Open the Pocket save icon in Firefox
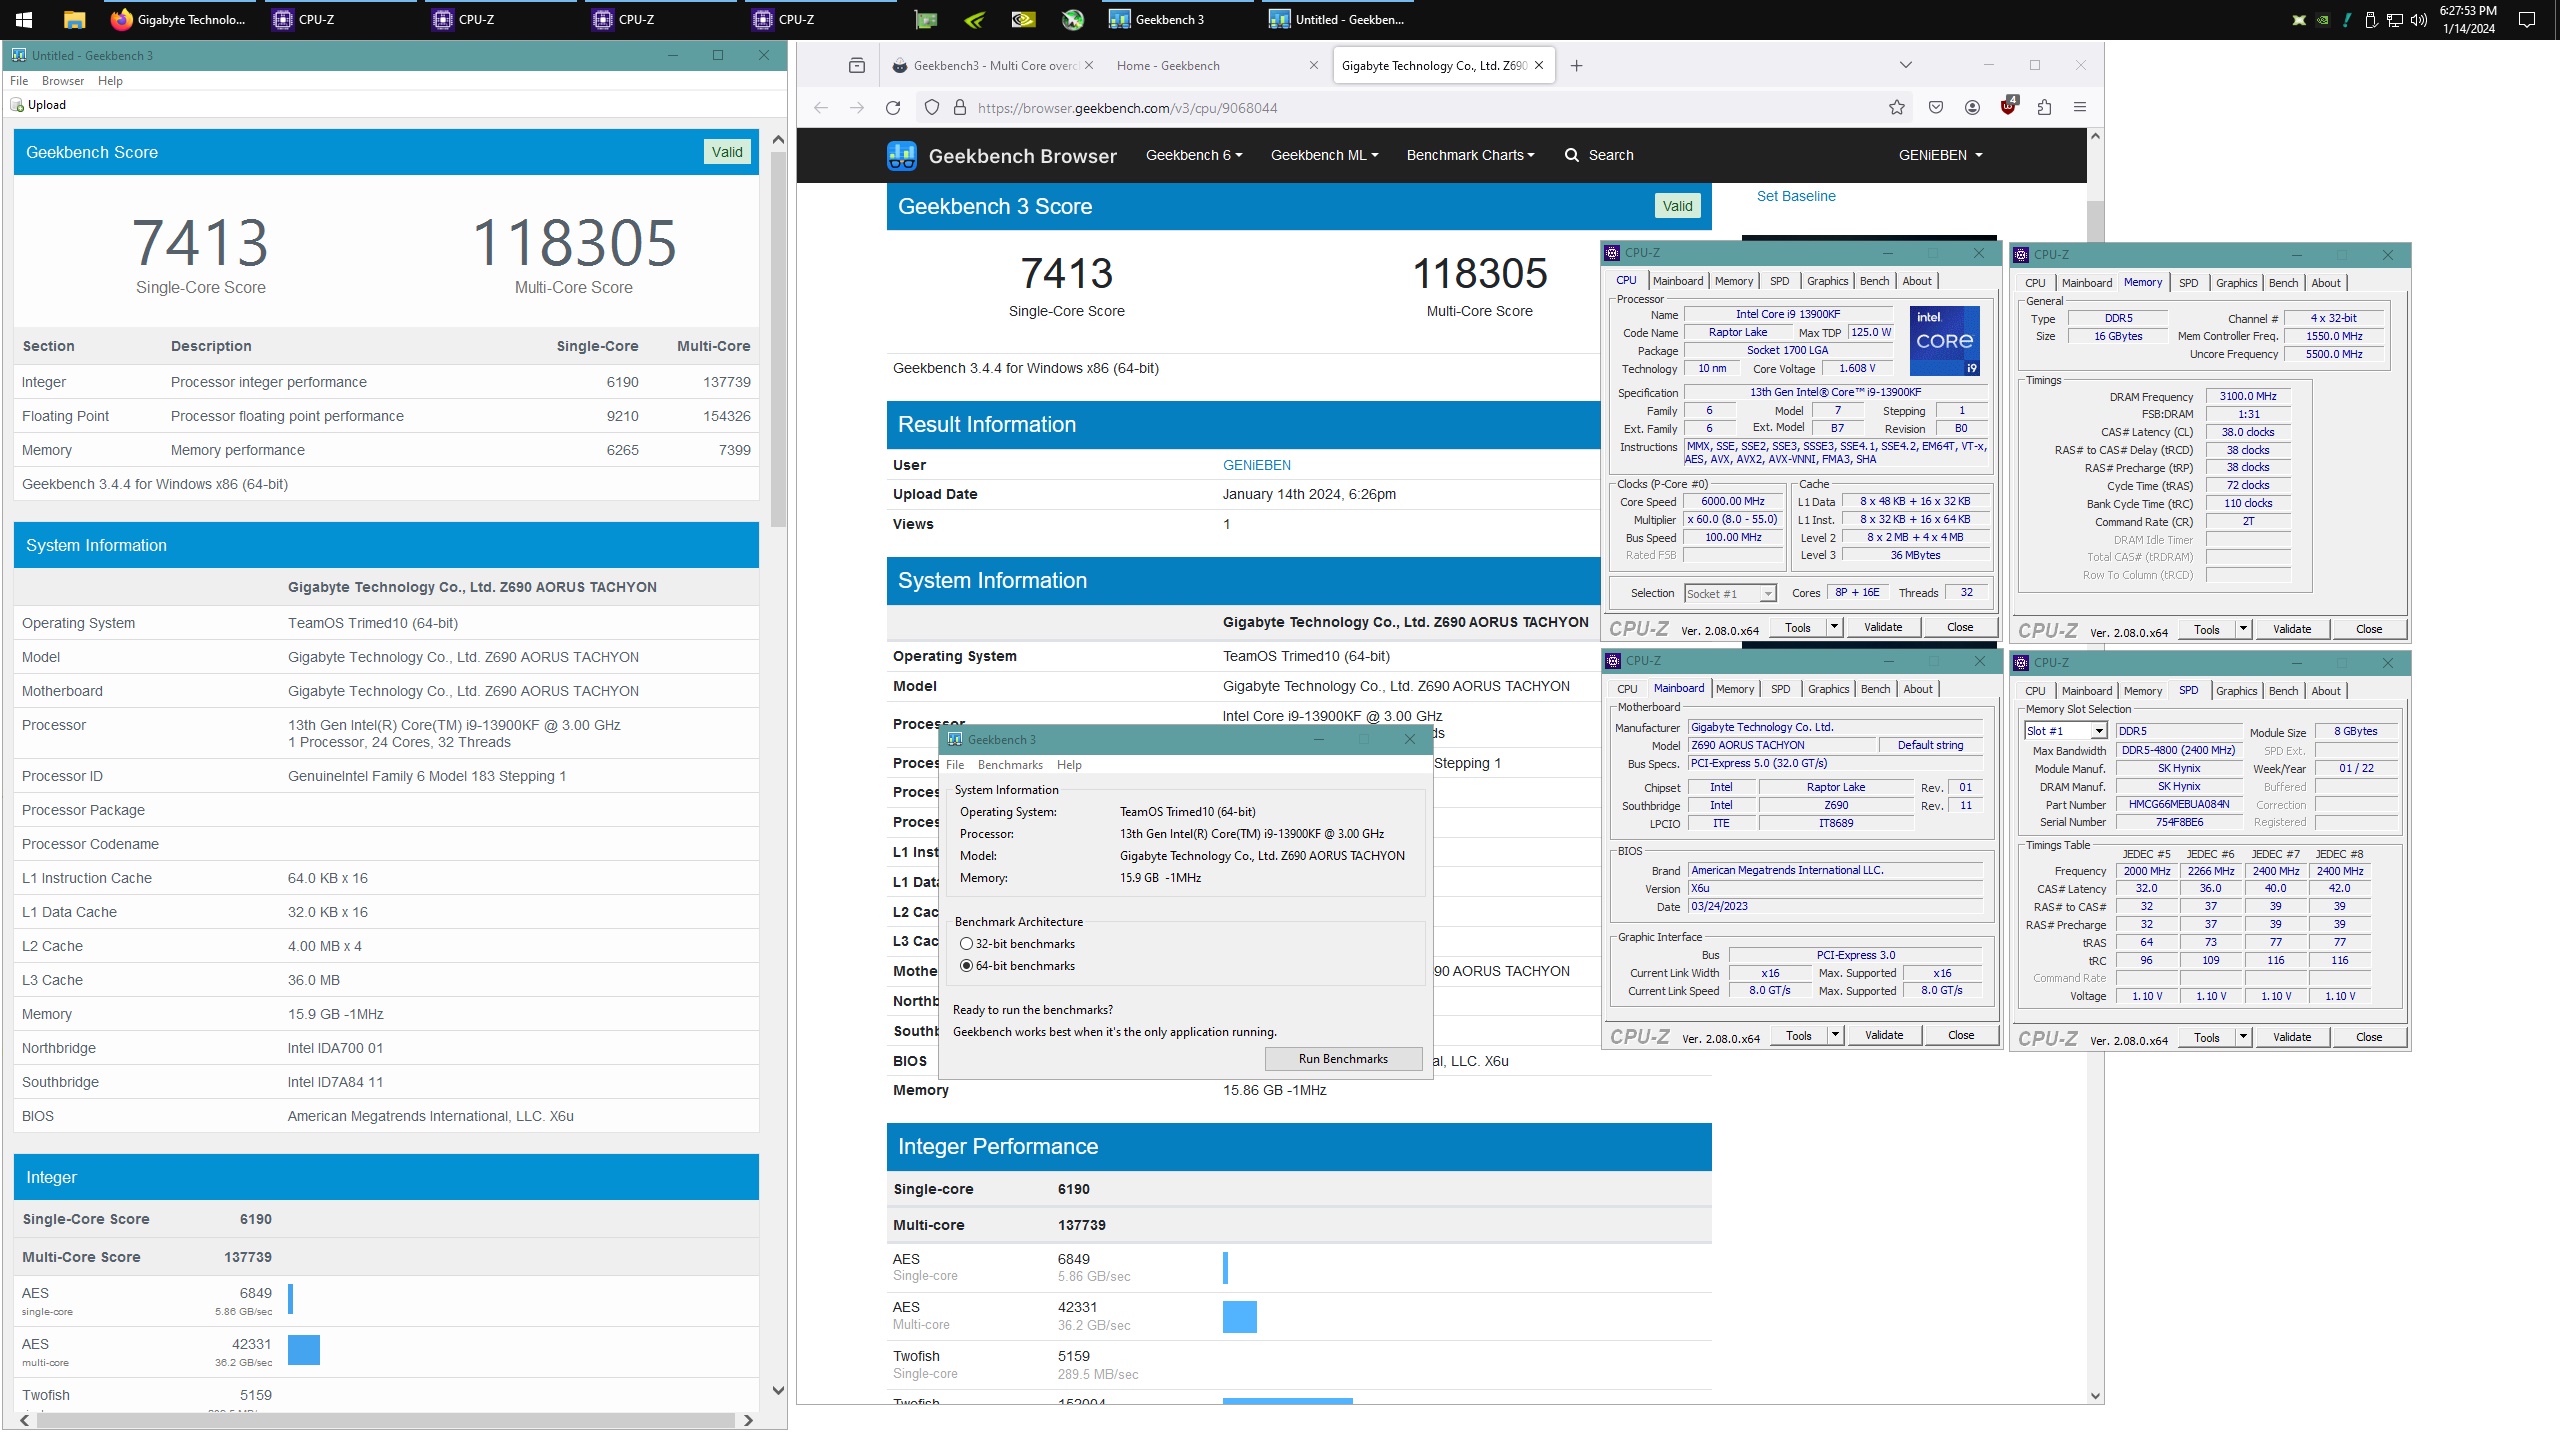The width and height of the screenshot is (2560, 1440). 1936,108
